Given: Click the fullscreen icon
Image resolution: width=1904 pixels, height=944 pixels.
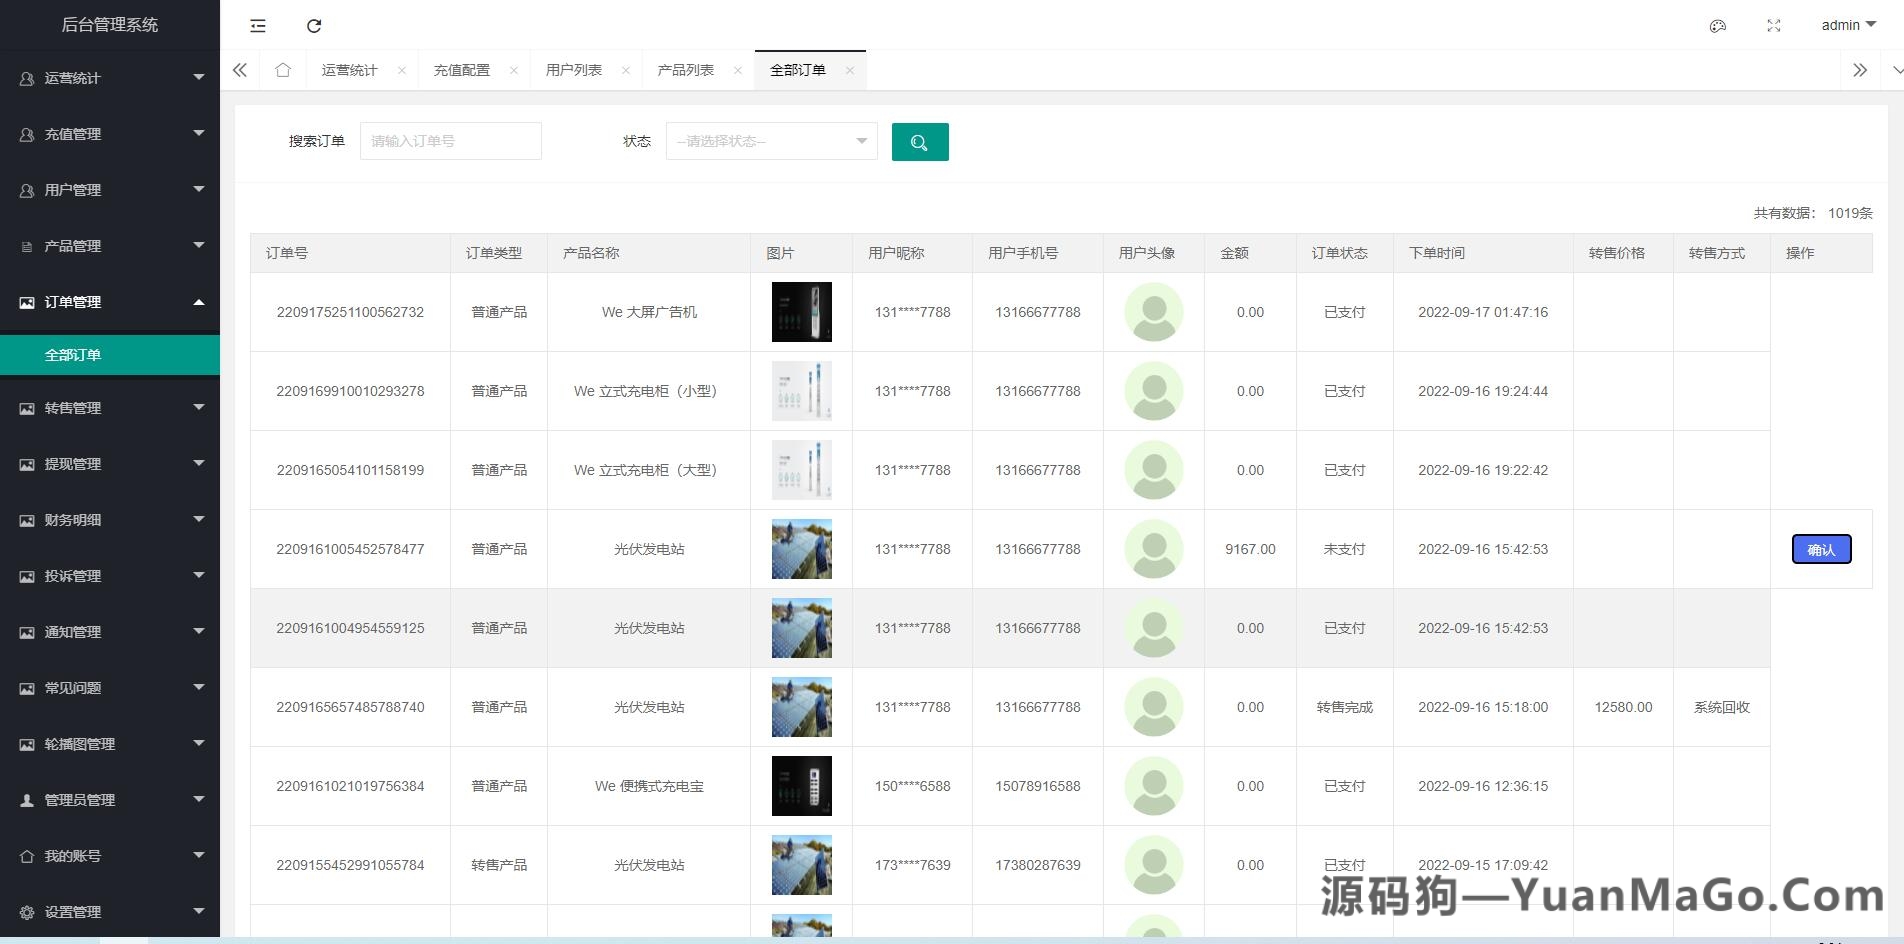Looking at the screenshot, I should tap(1774, 26).
